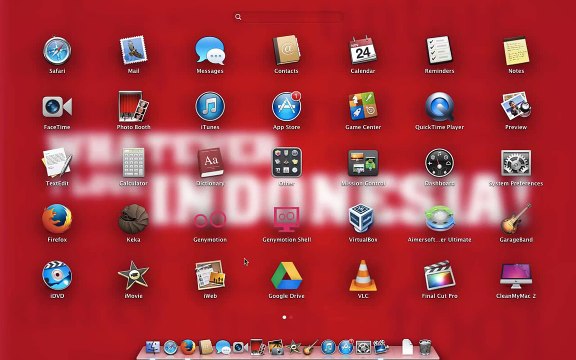Open the Calculator app
This screenshot has width=576, height=360.
pyautogui.click(x=133, y=163)
